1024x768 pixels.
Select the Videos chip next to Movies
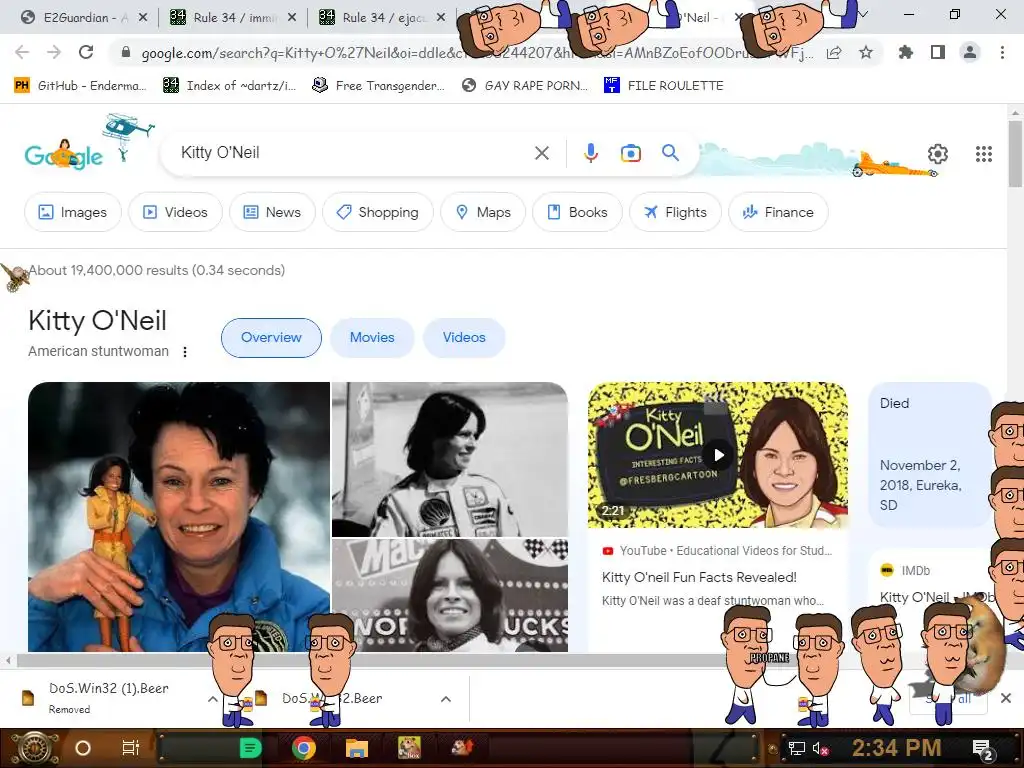pos(464,338)
